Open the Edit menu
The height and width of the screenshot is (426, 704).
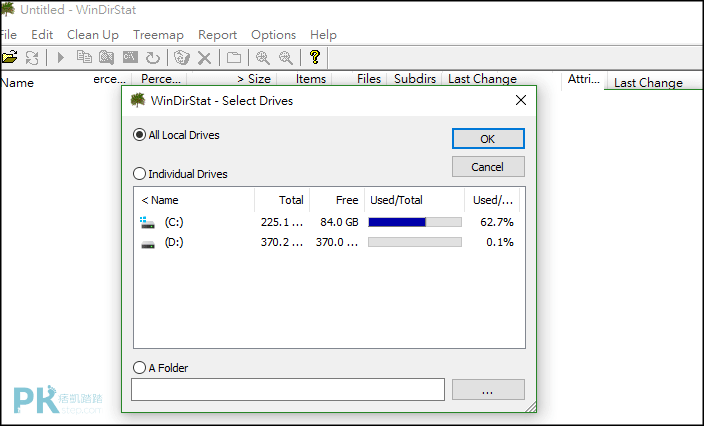point(42,35)
